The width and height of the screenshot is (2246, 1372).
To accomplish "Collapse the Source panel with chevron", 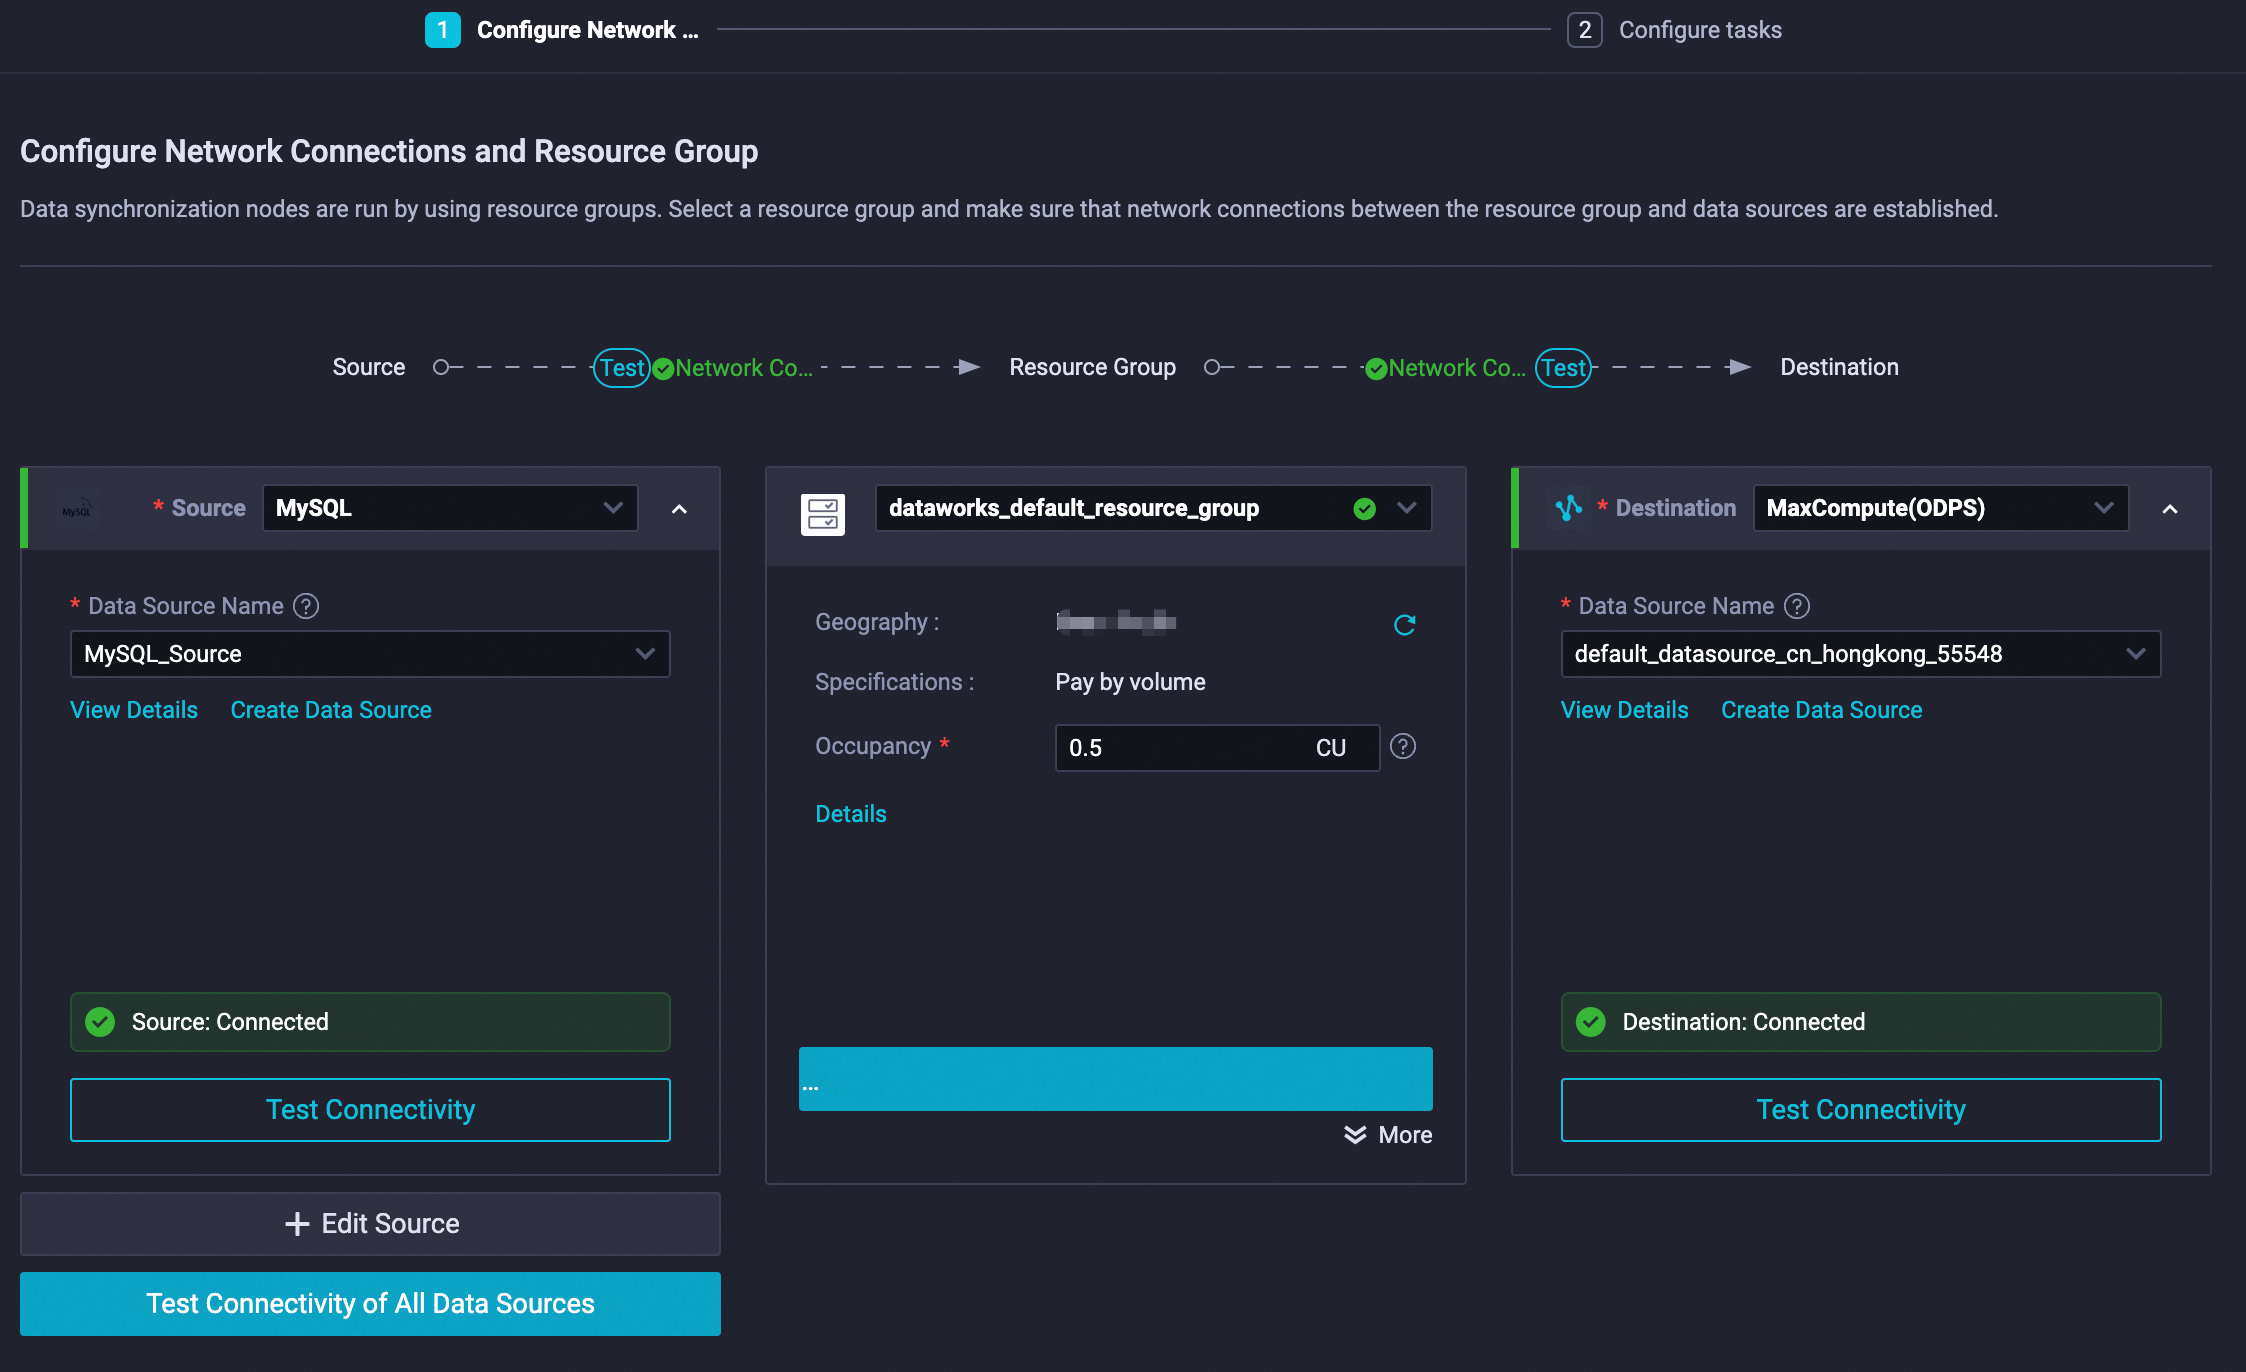I will [x=679, y=509].
